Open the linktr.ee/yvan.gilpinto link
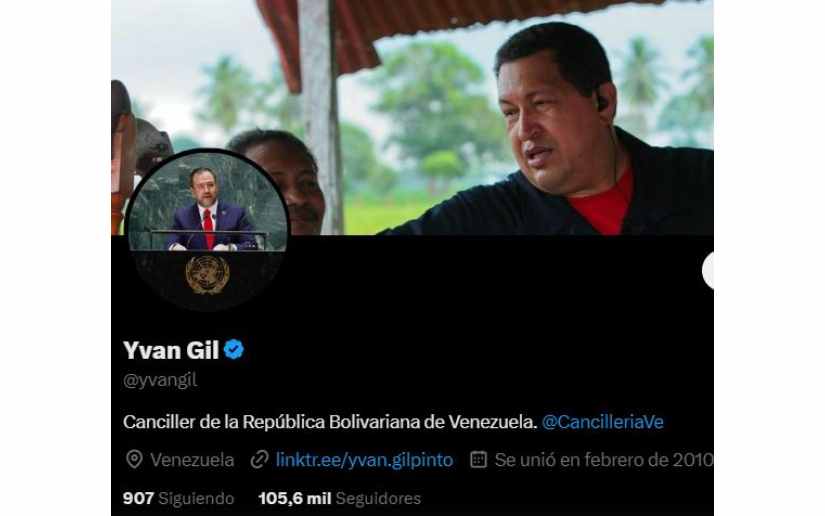The image size is (825, 516). click(364, 460)
